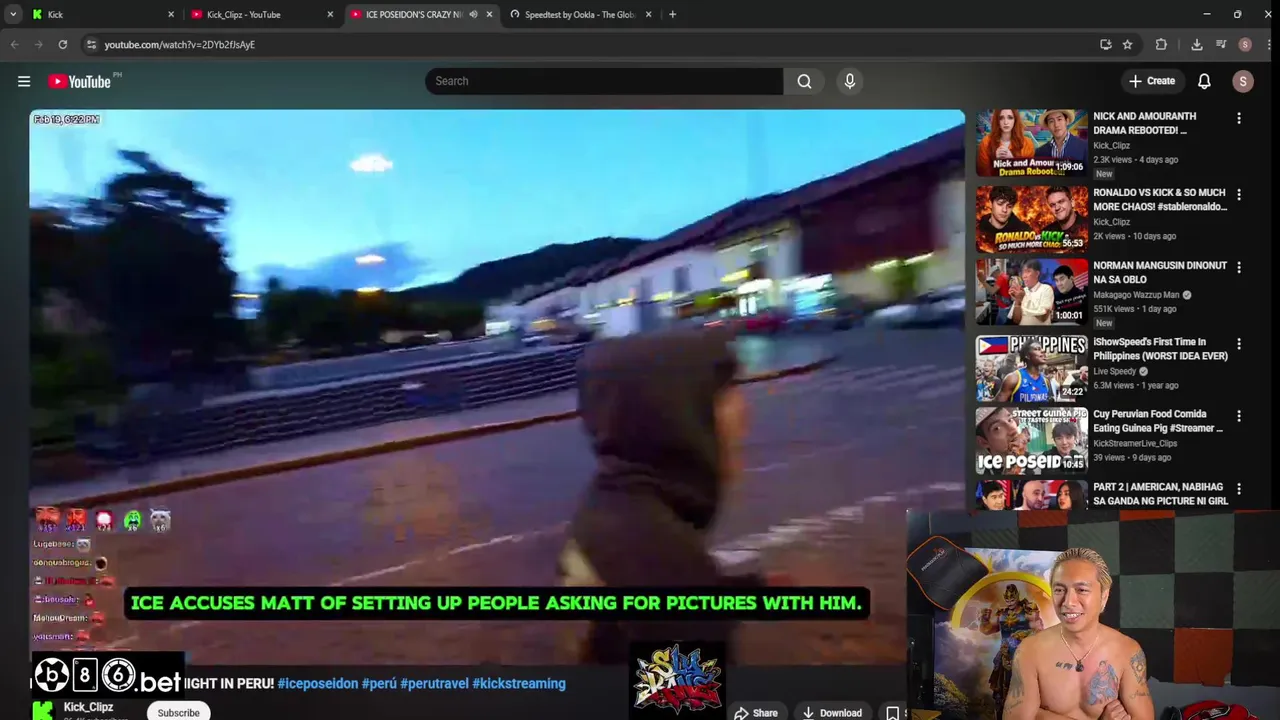Open more options for PART 2 AMERICAN video
The image size is (1280, 720).
1238,488
